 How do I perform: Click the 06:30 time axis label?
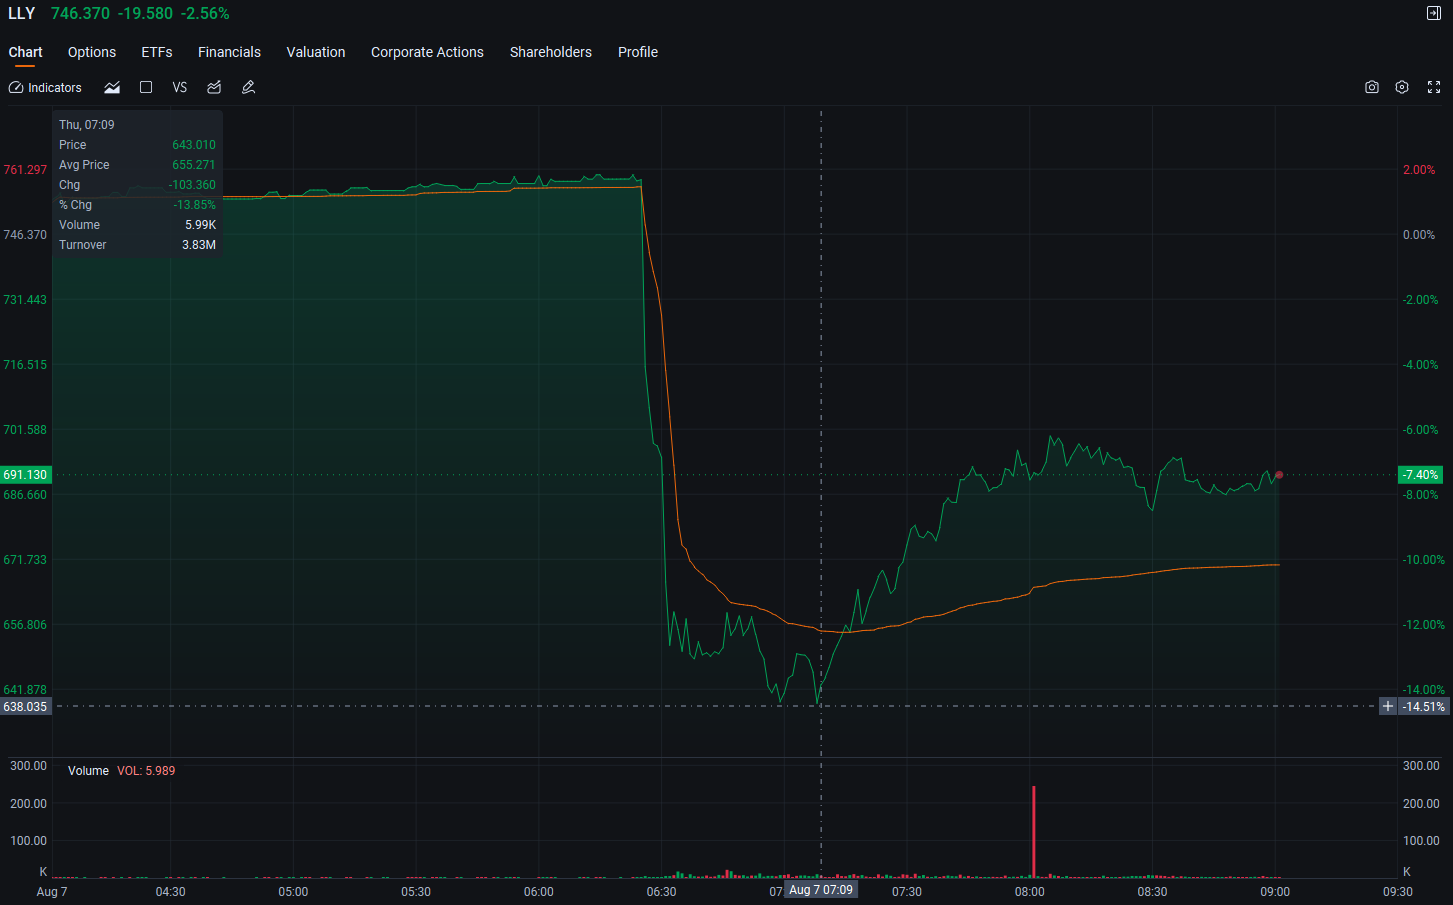[661, 892]
